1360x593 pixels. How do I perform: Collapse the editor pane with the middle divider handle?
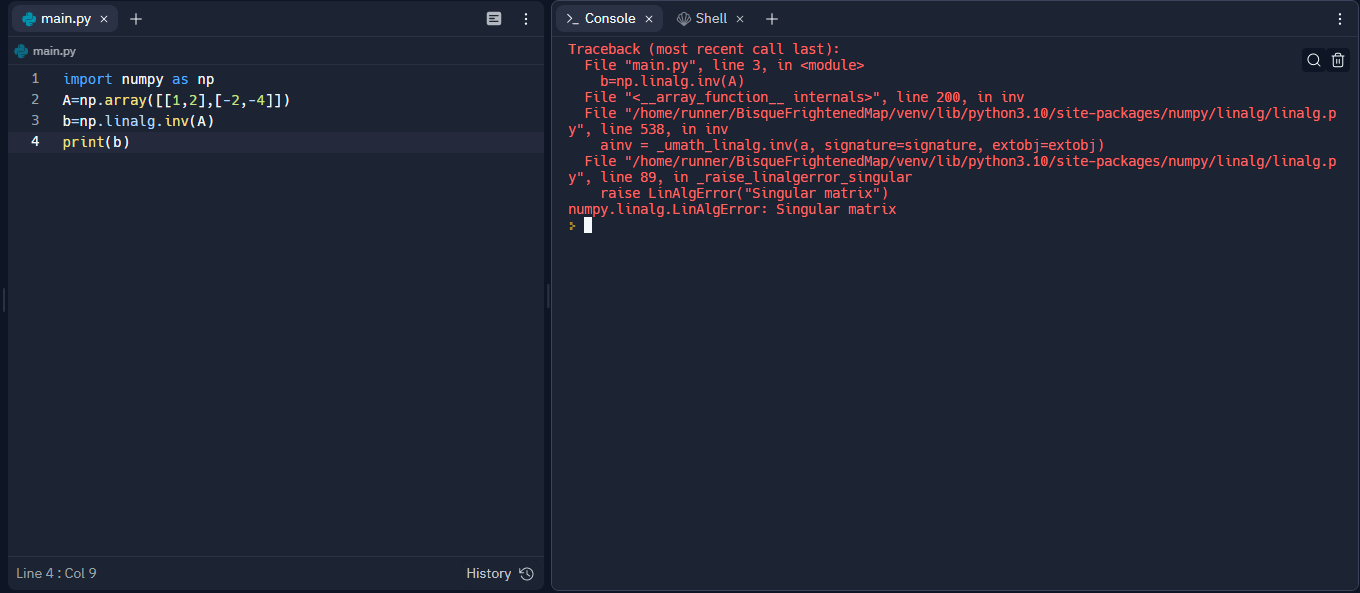(547, 296)
